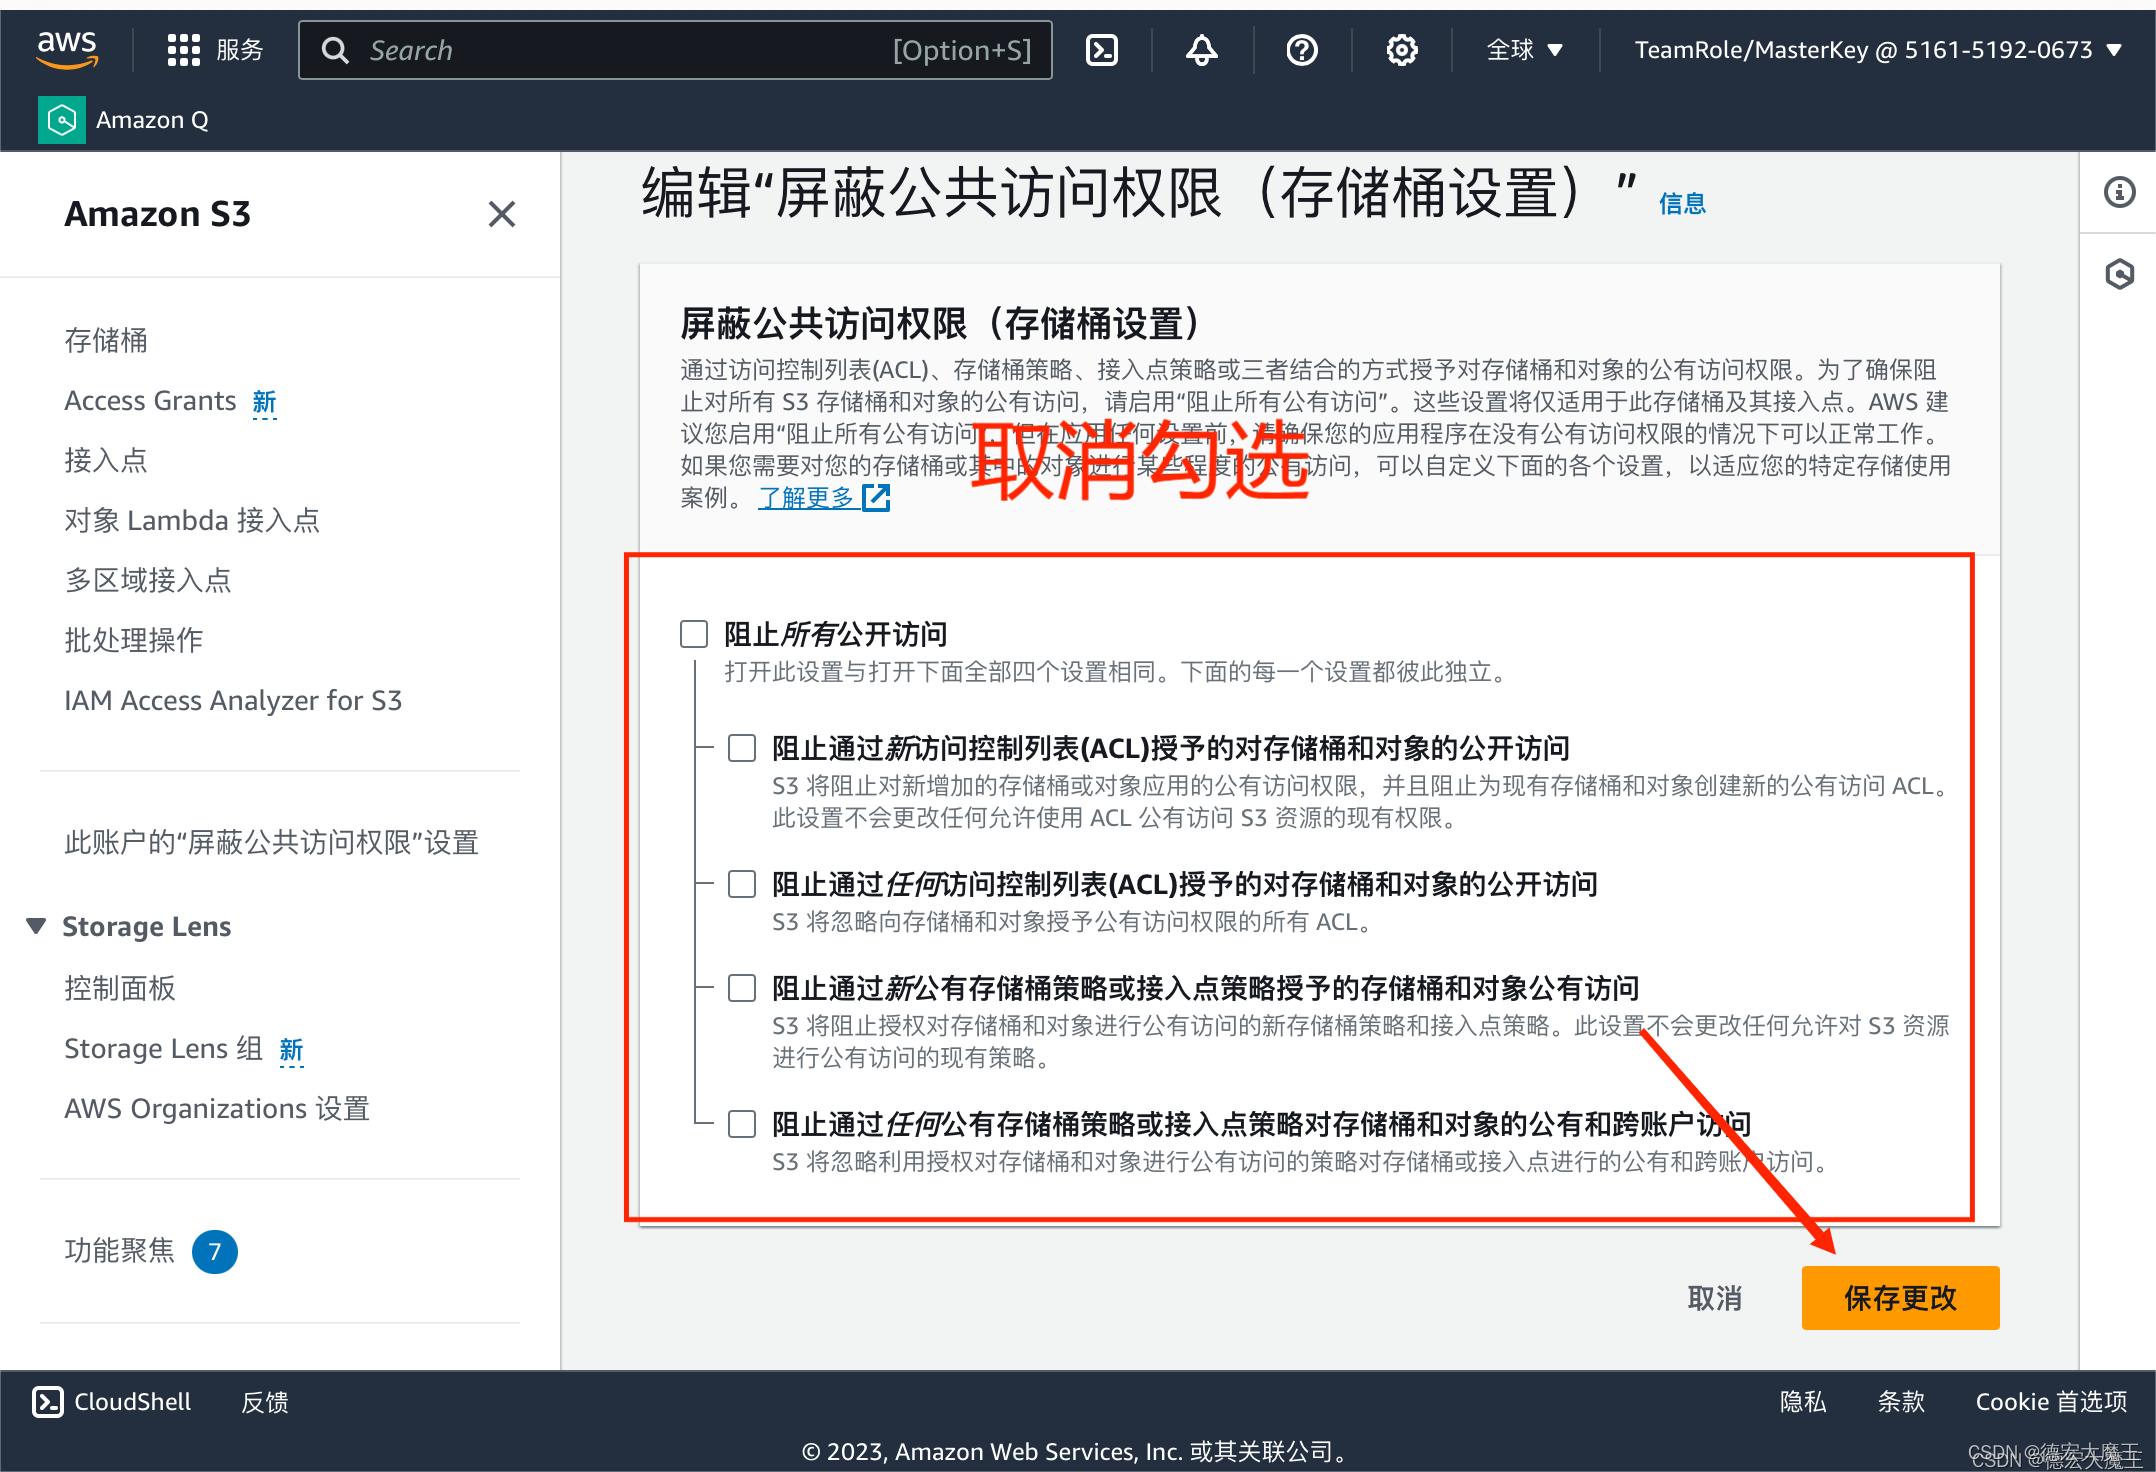Click 反馈 in the footer

(x=265, y=1402)
